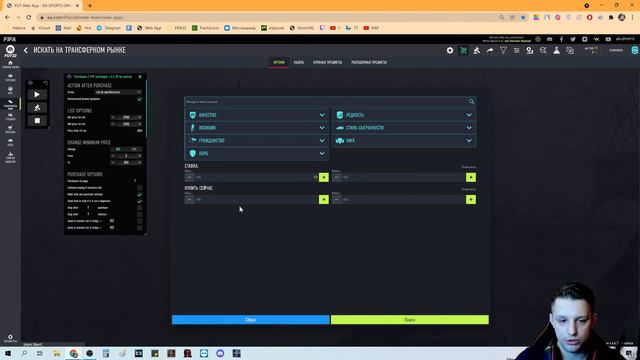Open the Twitter link in the top bar

coord(573,39)
